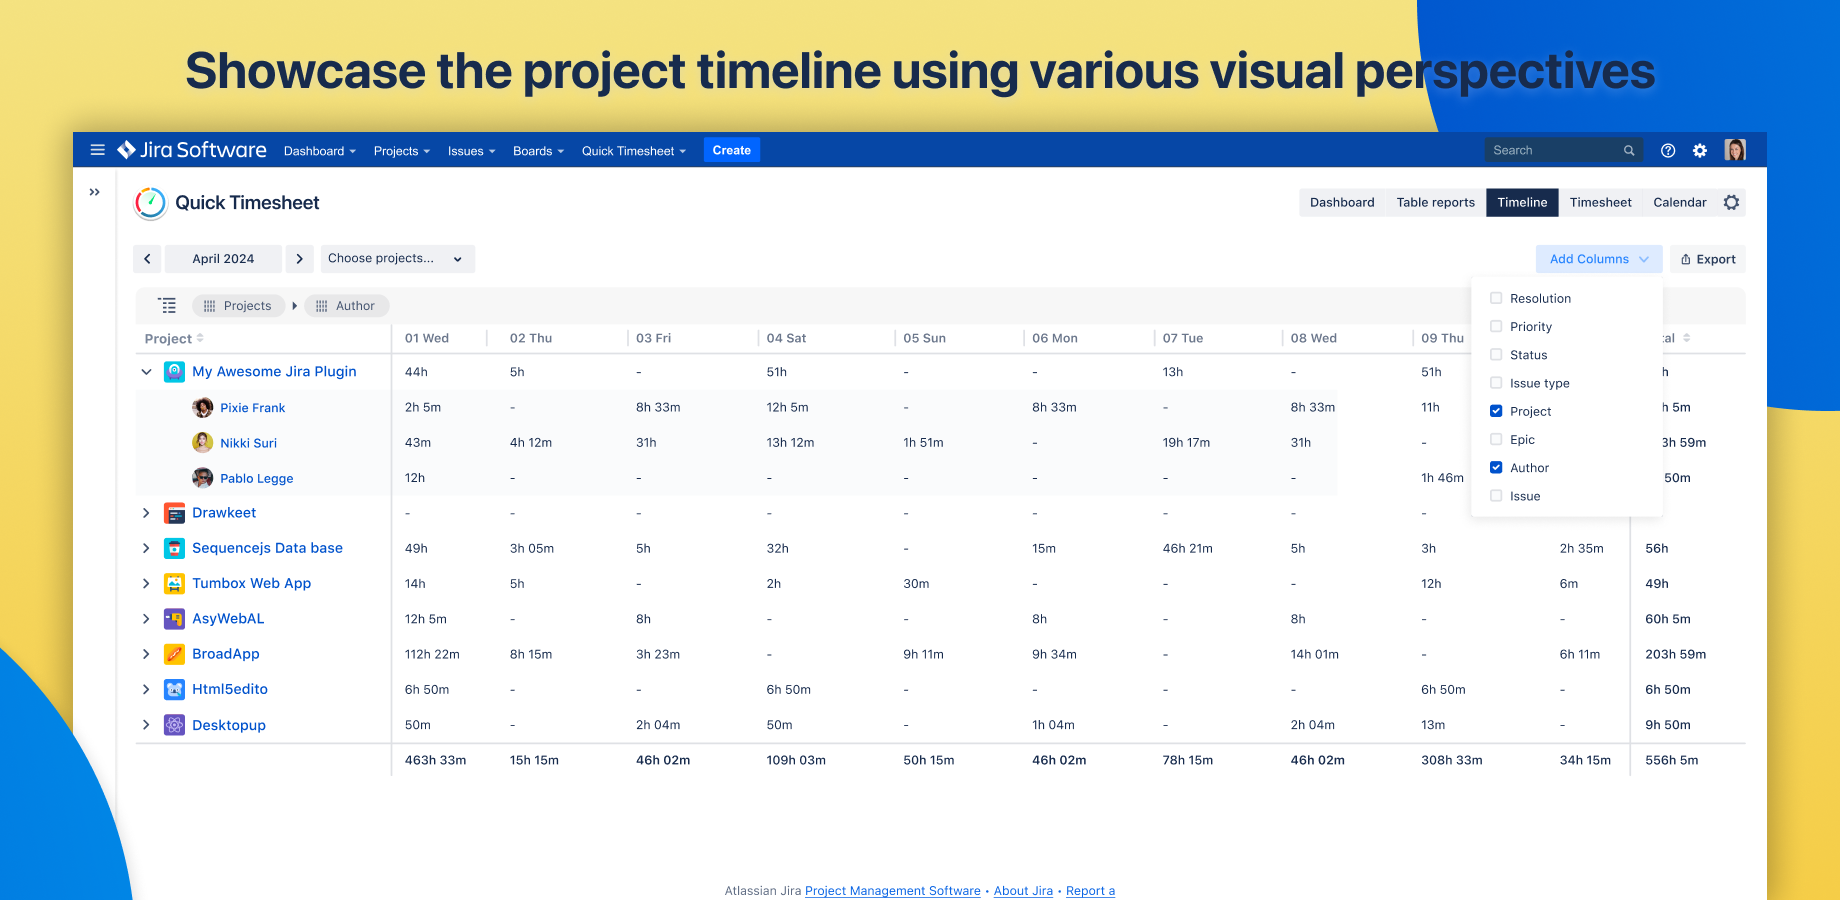Screen dimensions: 1840x900
Task: Open the Quick Timesheet header menu
Action: click(634, 151)
